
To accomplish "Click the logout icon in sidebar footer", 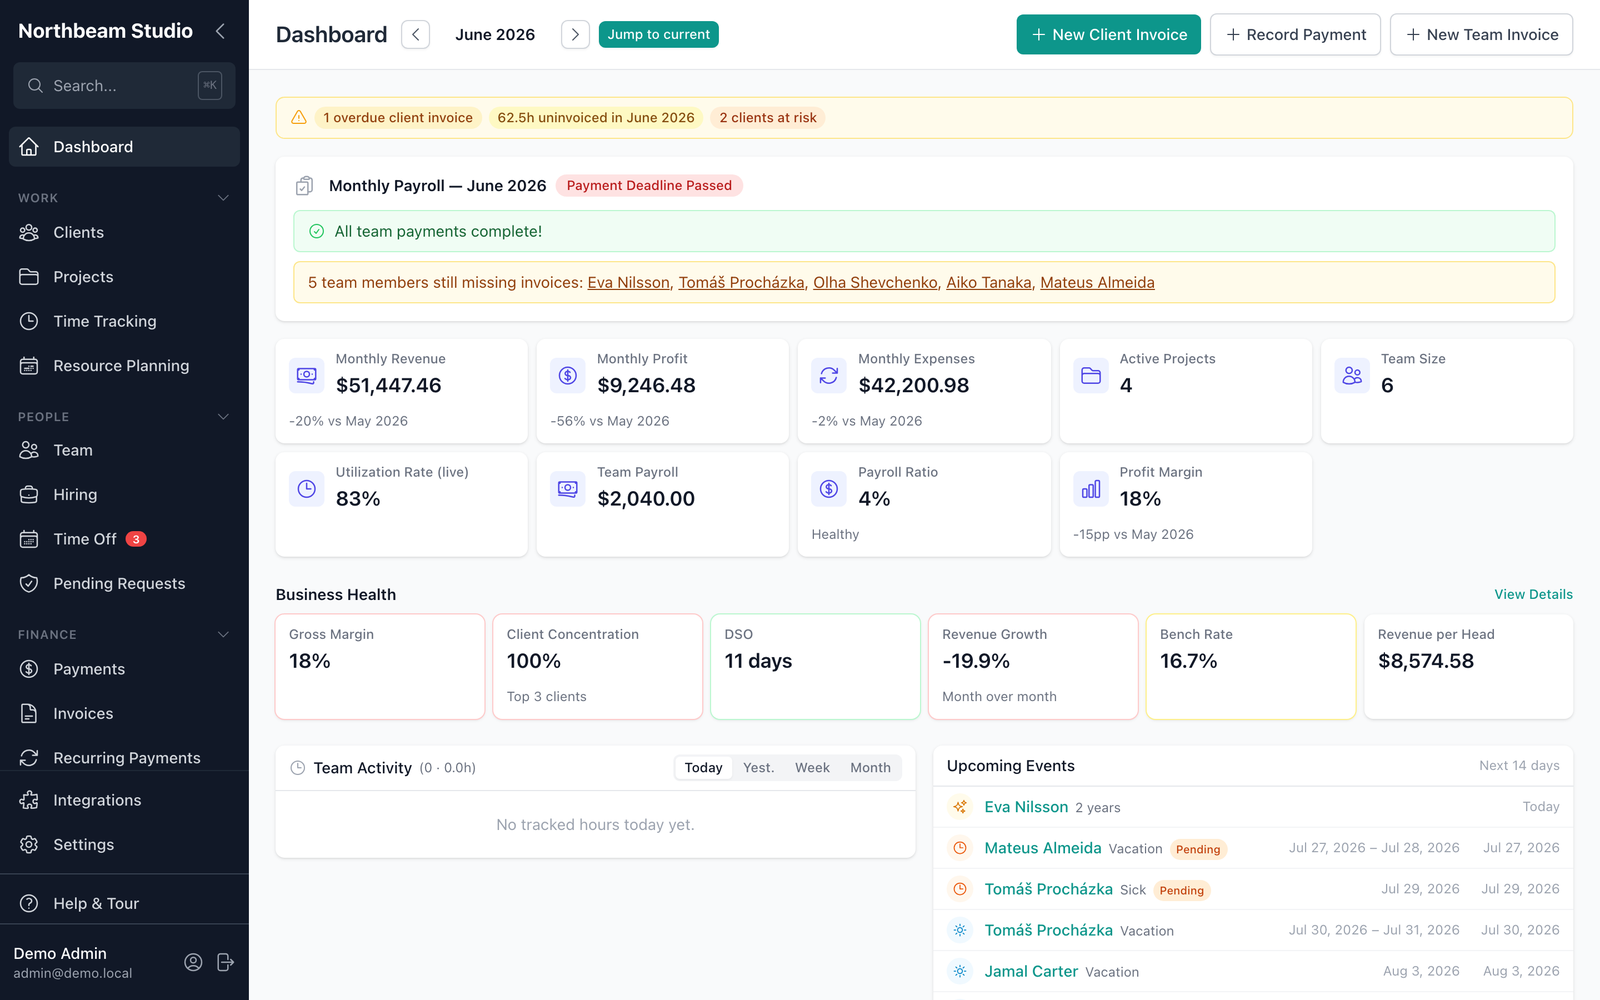I will point(225,962).
